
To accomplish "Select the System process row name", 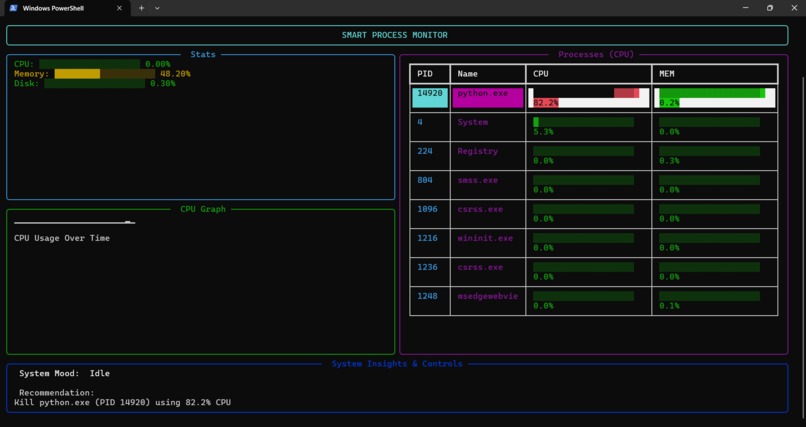I will point(472,122).
